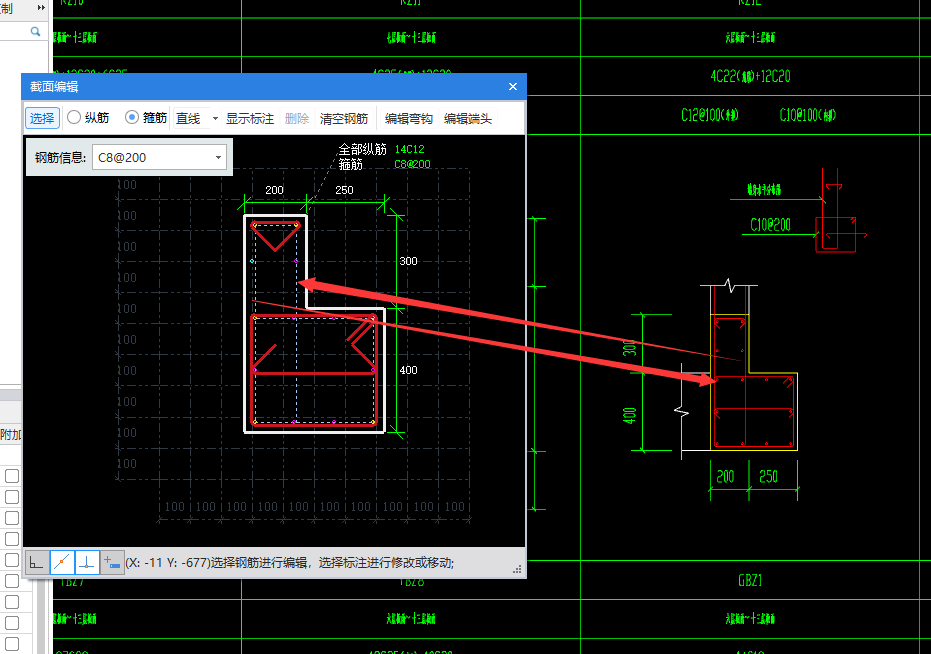931x654 pixels.
Task: Click the 选择 button in the section editor
Action: pyautogui.click(x=42, y=118)
